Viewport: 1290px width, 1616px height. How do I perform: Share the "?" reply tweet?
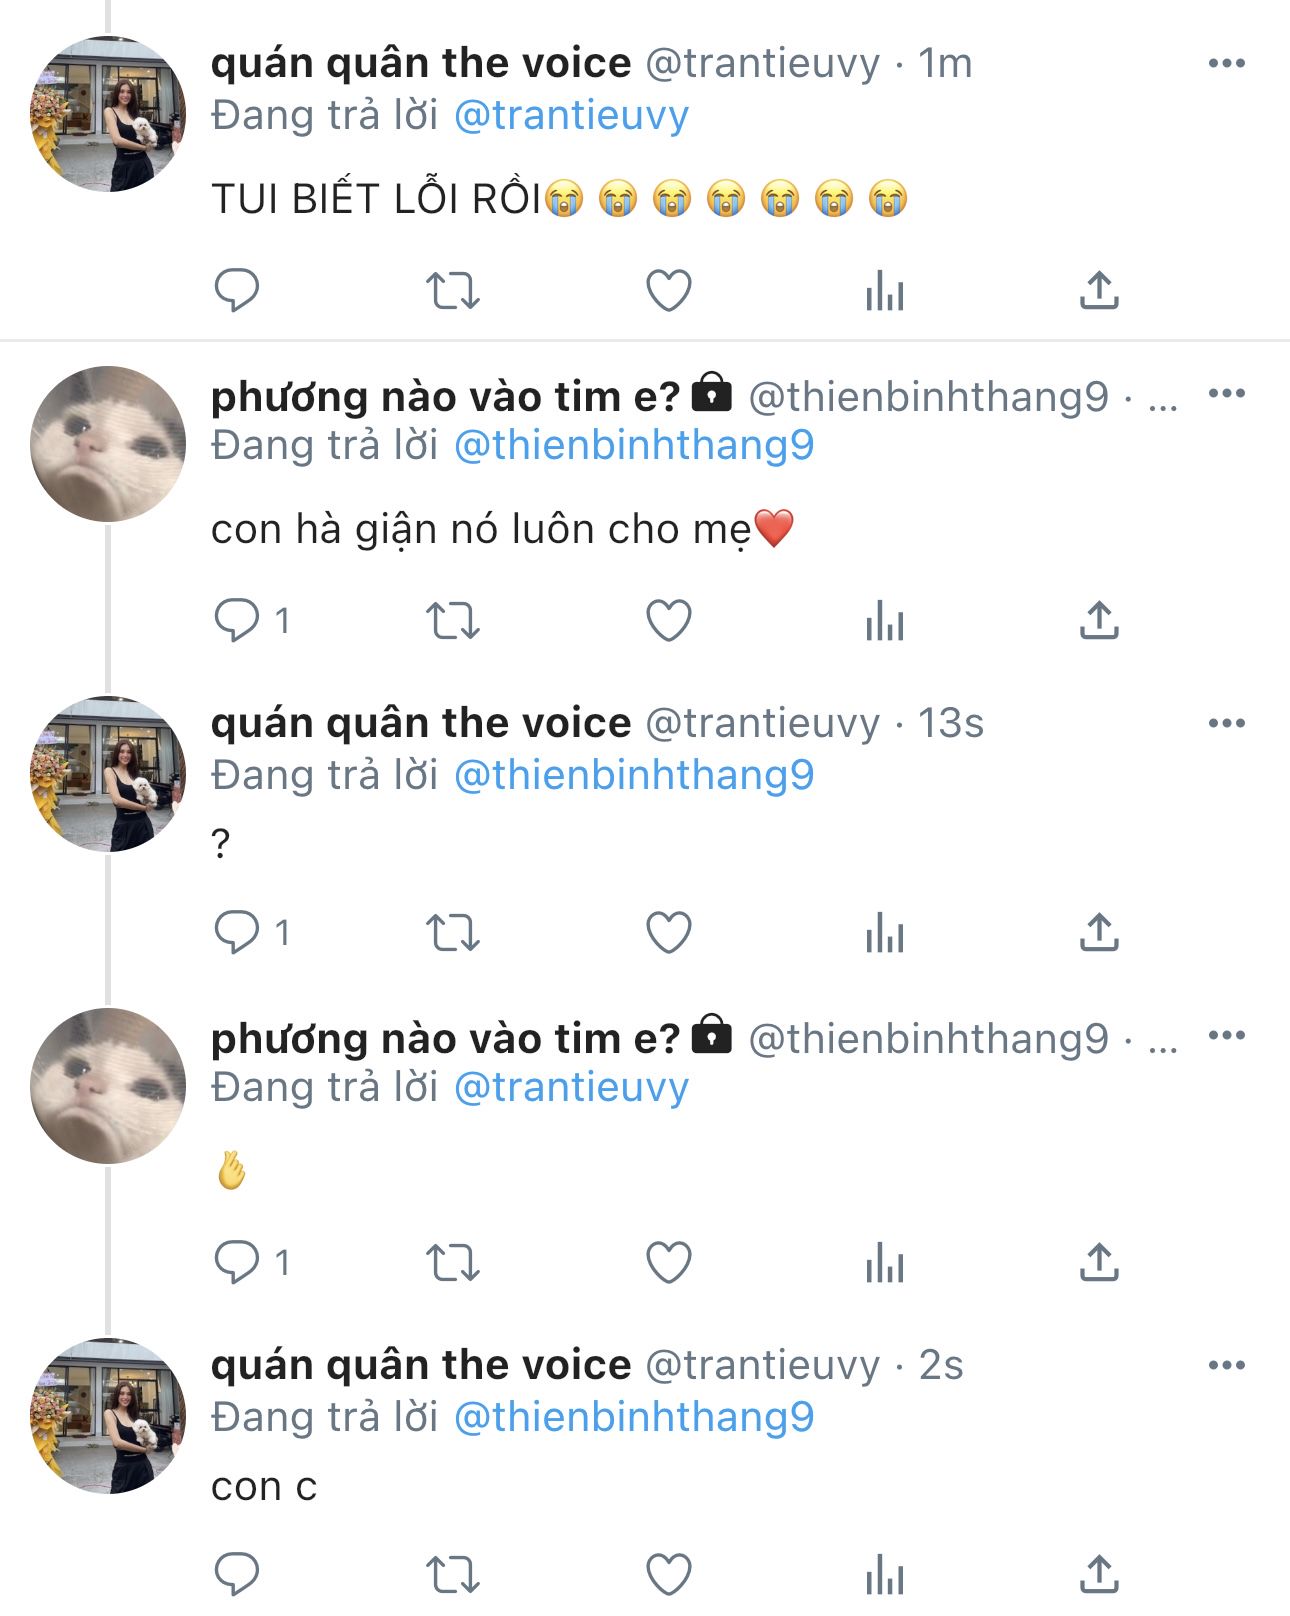tap(1099, 933)
